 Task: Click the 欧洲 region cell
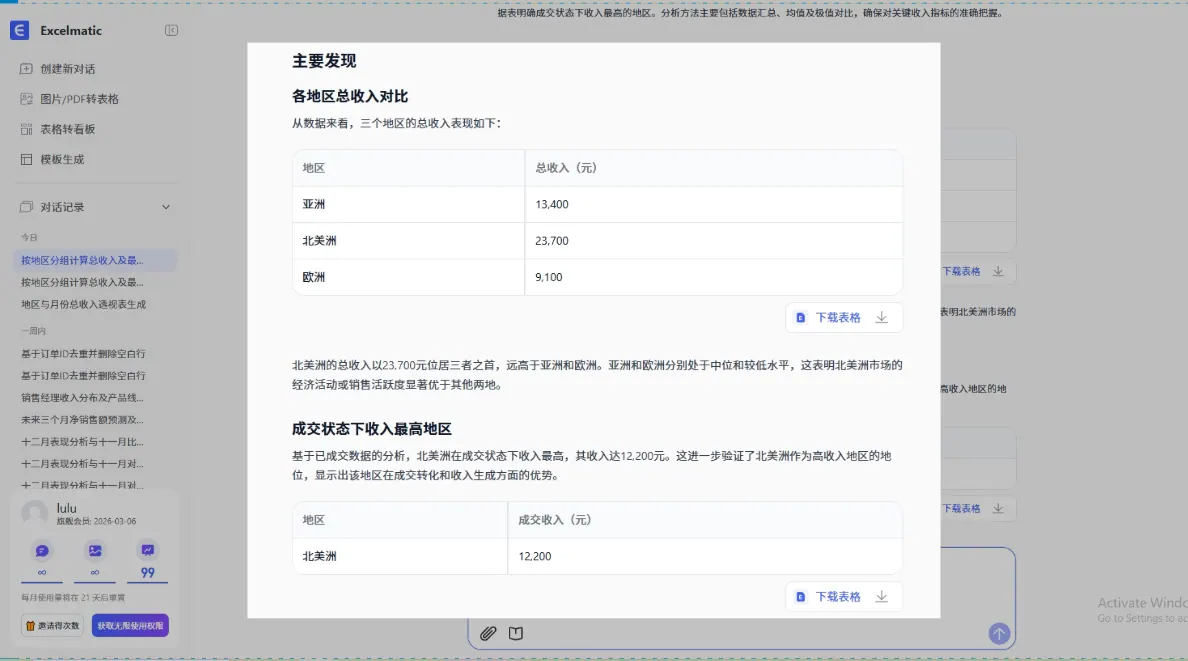408,277
